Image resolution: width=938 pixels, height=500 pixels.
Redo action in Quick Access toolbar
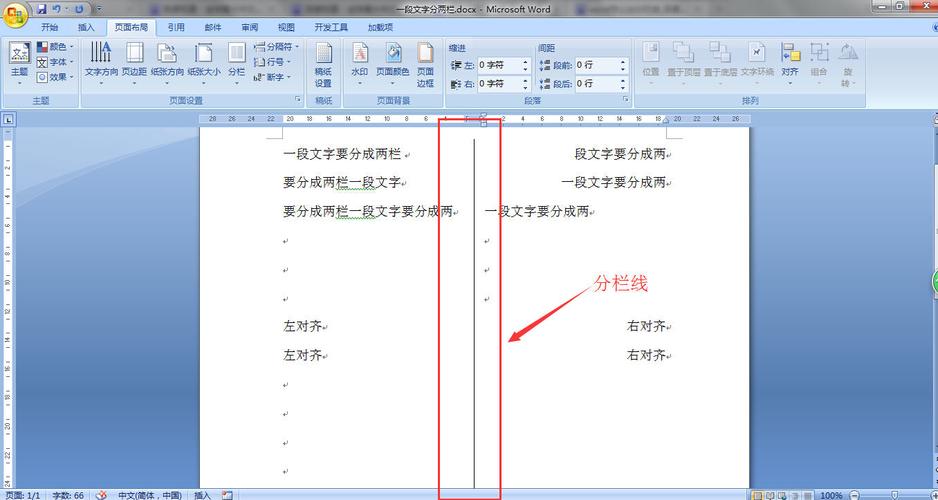tap(79, 9)
